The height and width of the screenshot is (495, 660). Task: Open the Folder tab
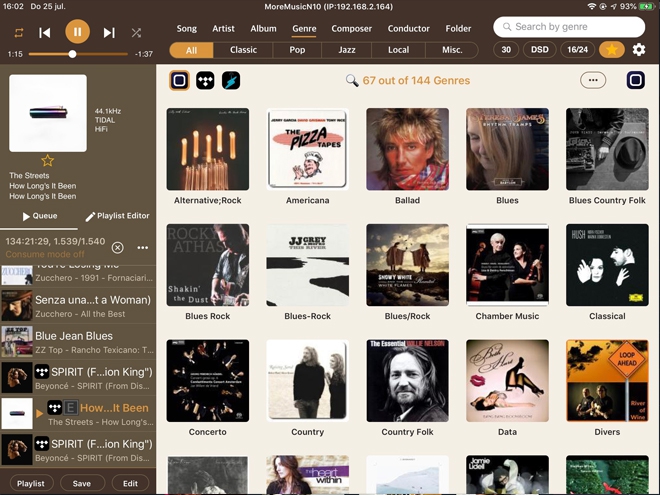coord(458,29)
